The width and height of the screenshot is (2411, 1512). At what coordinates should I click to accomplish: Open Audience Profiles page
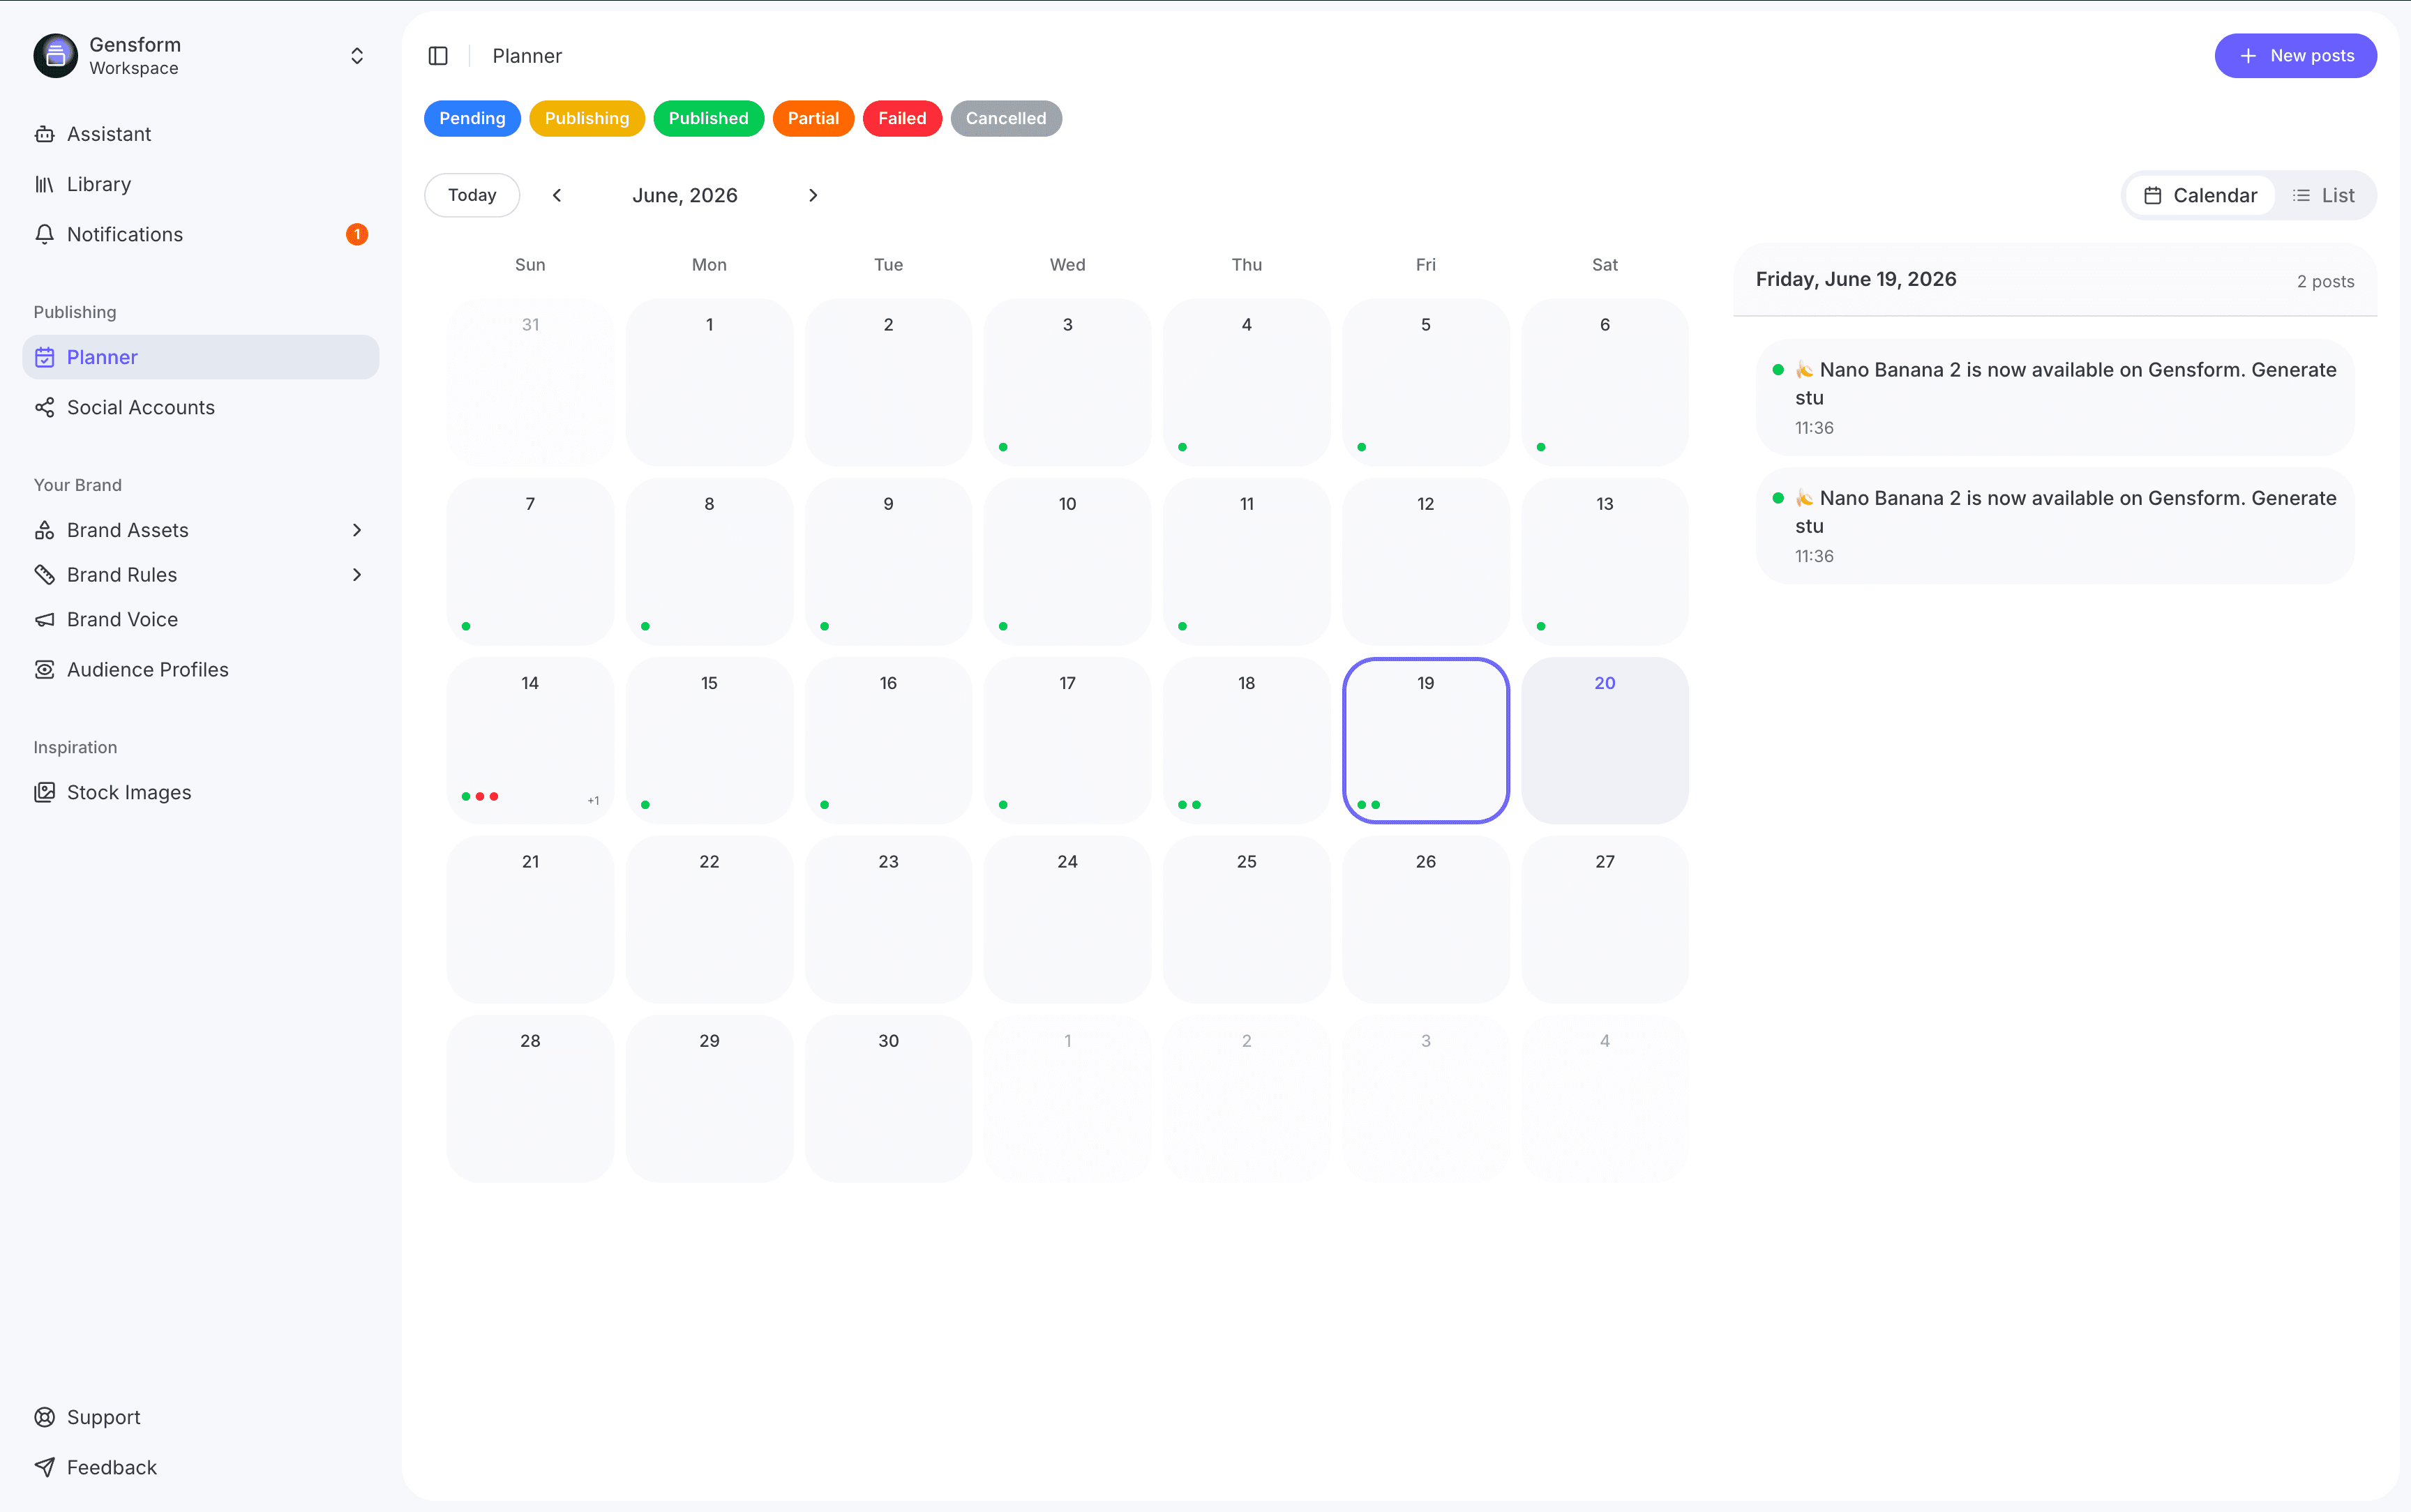200,670
